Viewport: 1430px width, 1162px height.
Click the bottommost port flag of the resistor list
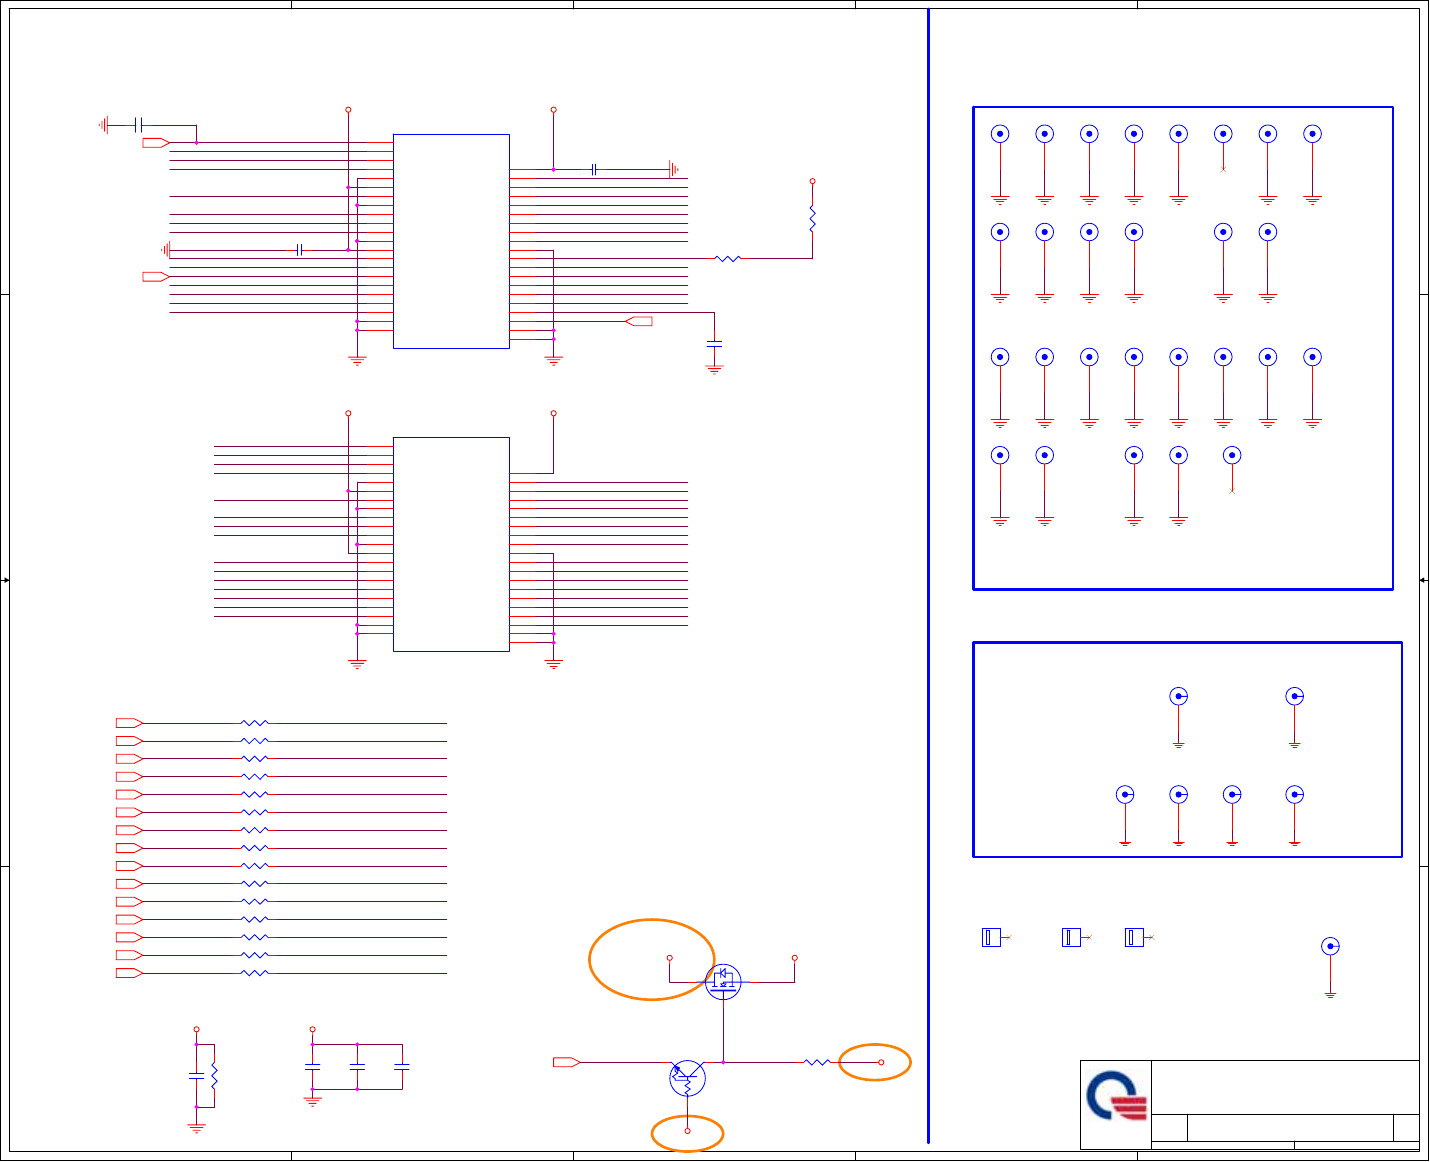click(x=129, y=972)
